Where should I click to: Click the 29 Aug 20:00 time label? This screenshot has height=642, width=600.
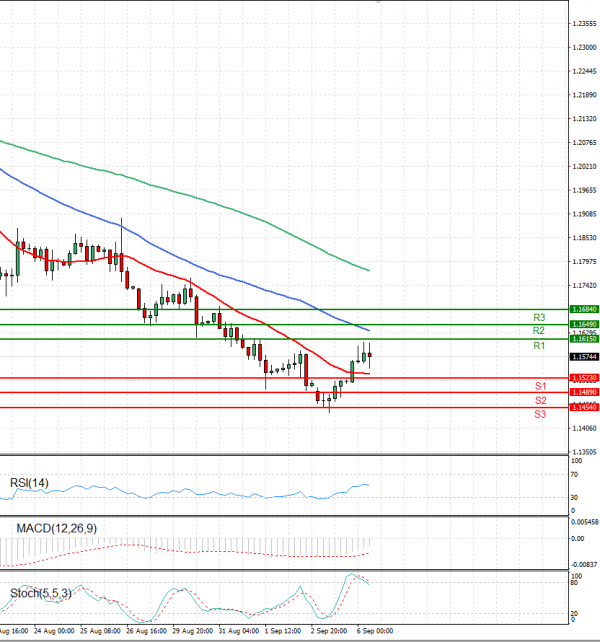tap(192, 631)
